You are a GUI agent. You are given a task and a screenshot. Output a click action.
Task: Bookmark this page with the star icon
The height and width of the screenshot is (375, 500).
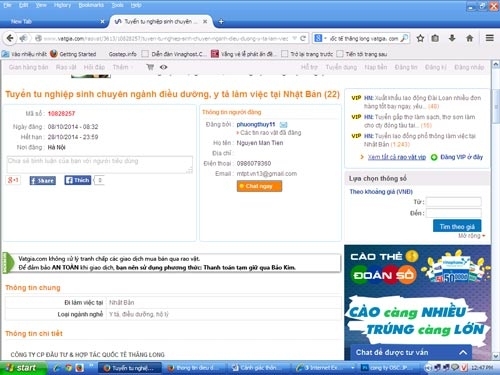420,38
